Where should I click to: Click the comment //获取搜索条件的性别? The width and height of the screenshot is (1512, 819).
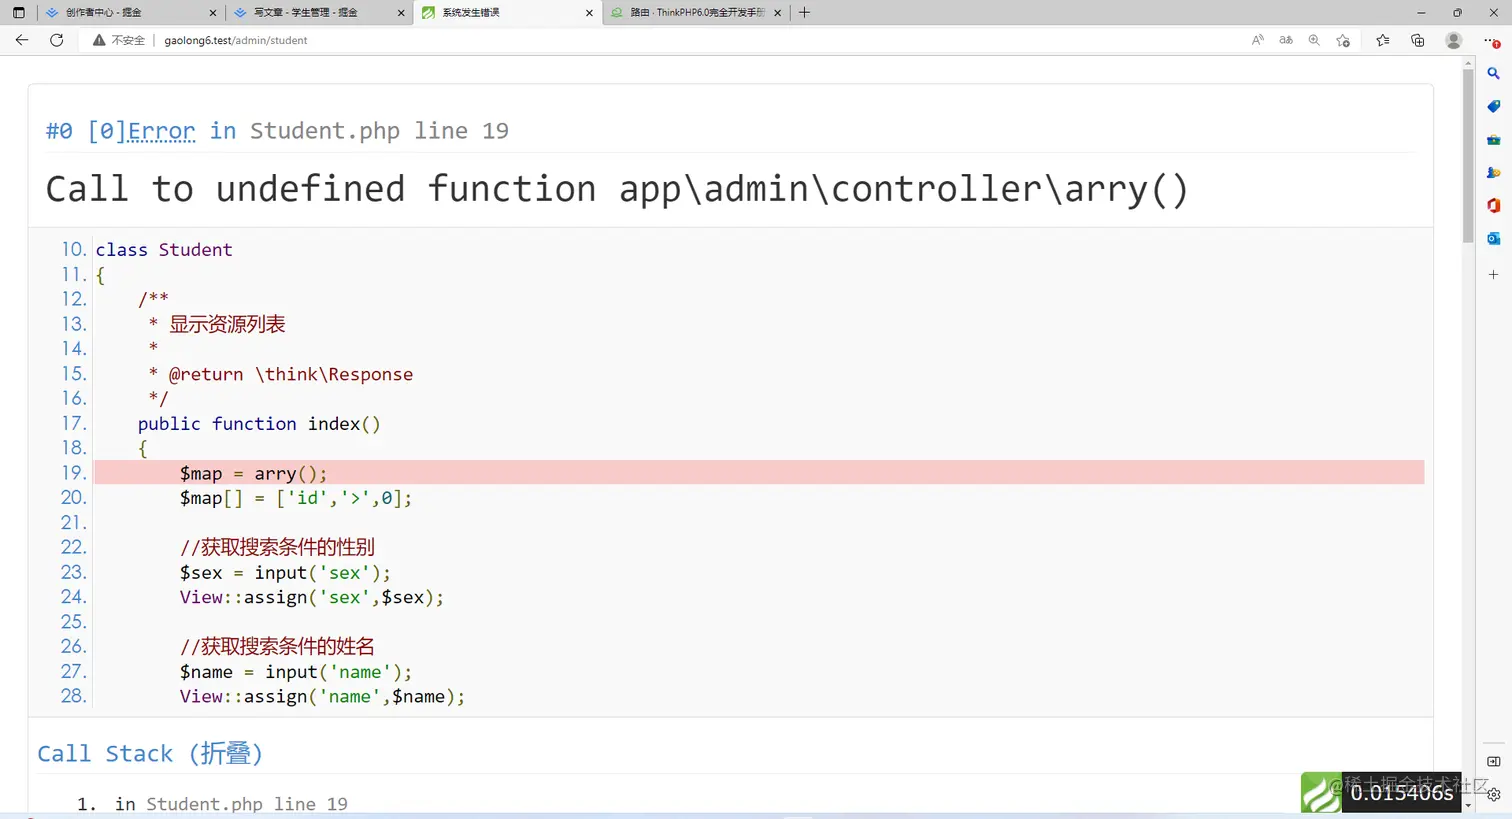click(277, 547)
